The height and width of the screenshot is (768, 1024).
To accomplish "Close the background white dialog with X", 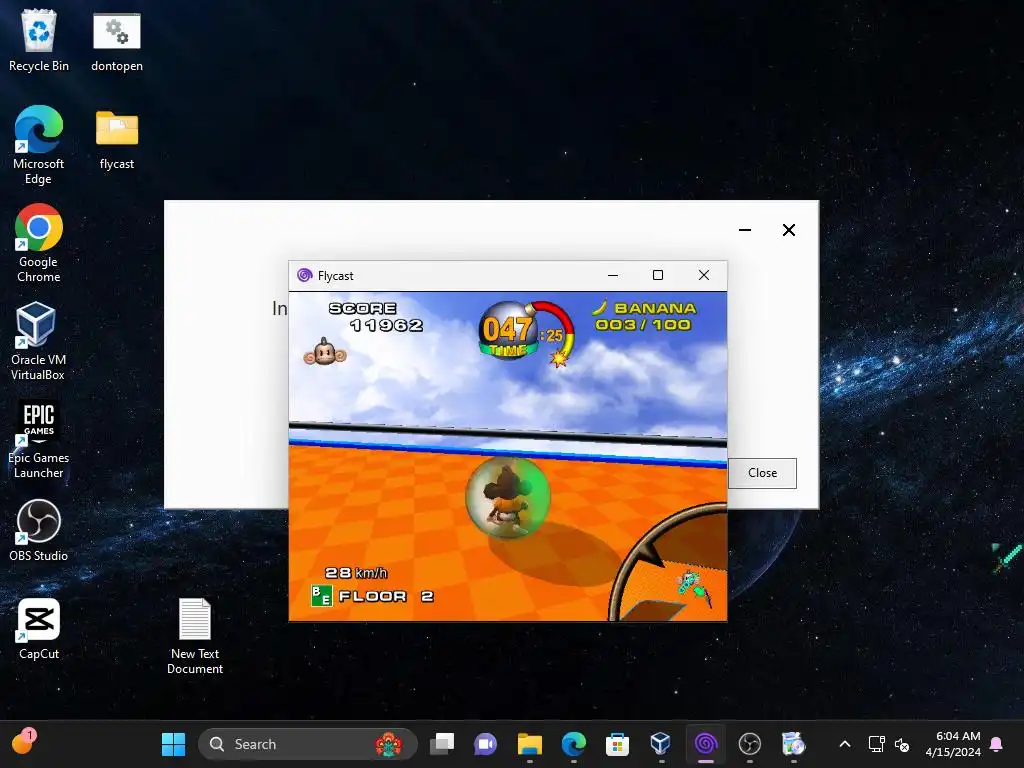I will (789, 230).
